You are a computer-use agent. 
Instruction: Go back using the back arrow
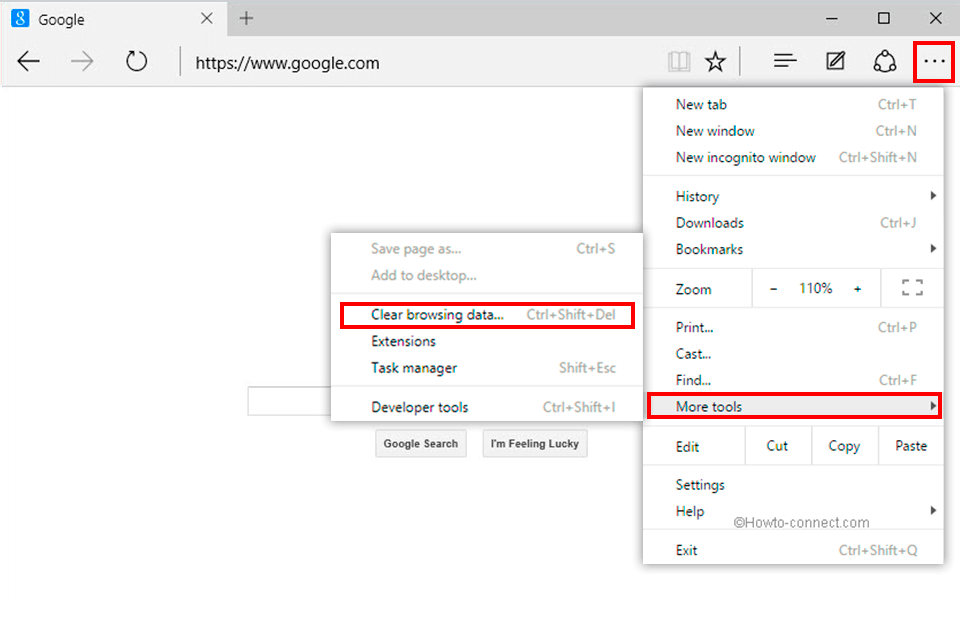click(x=28, y=61)
